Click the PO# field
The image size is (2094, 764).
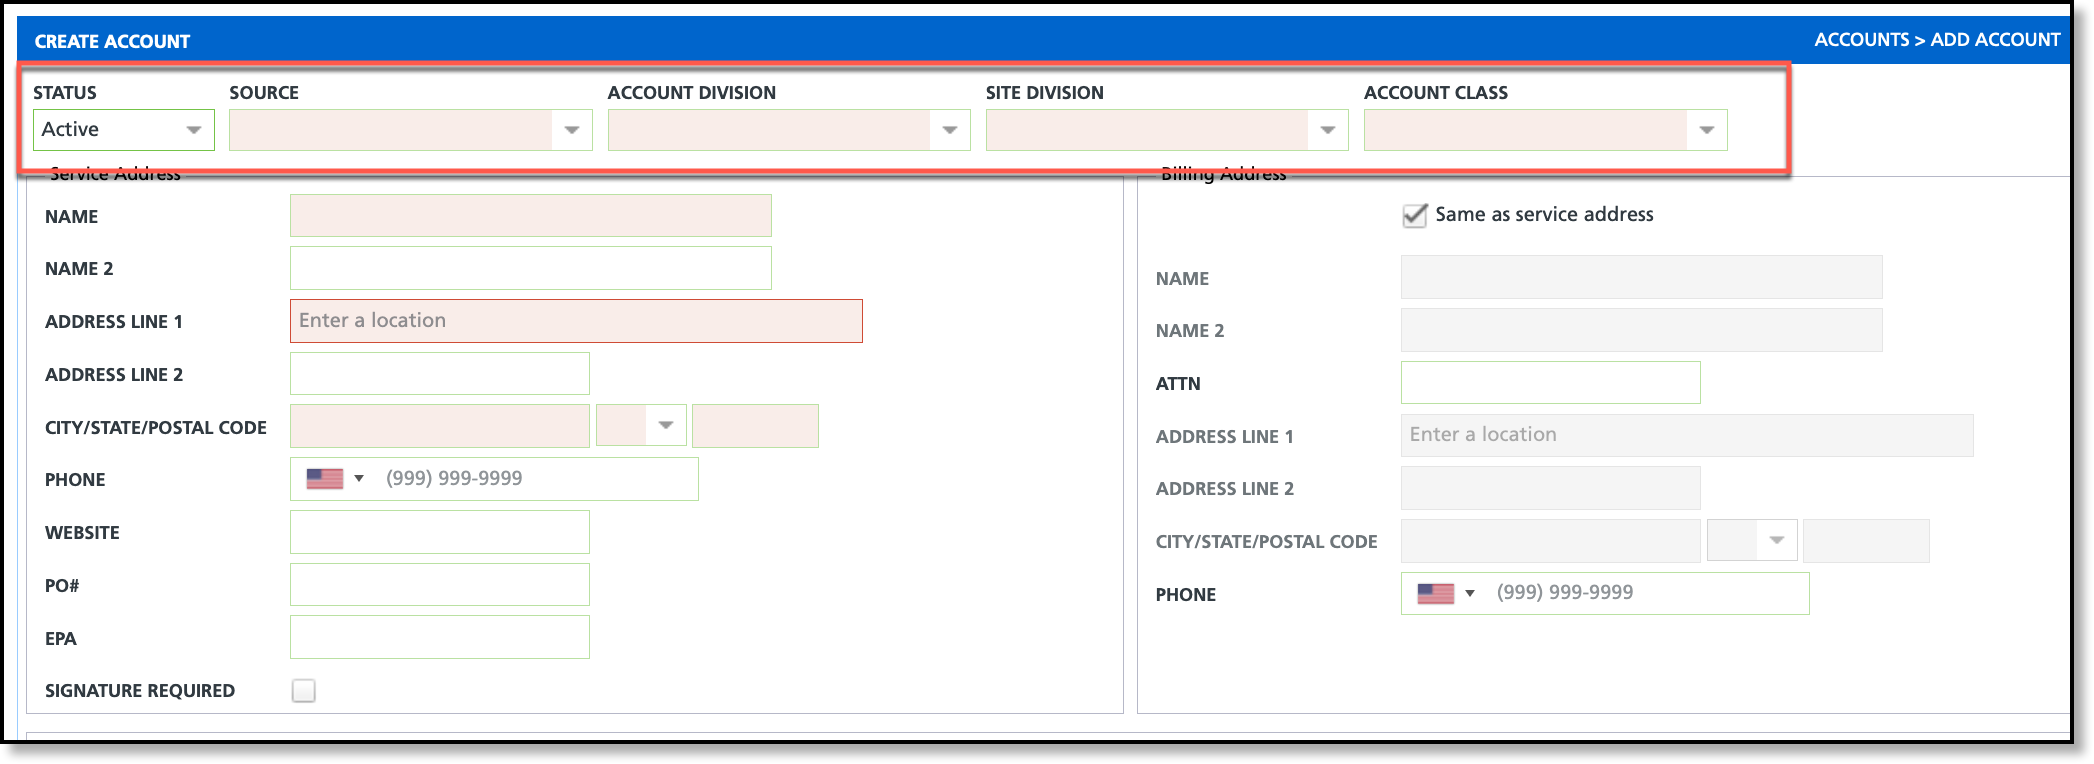440,585
